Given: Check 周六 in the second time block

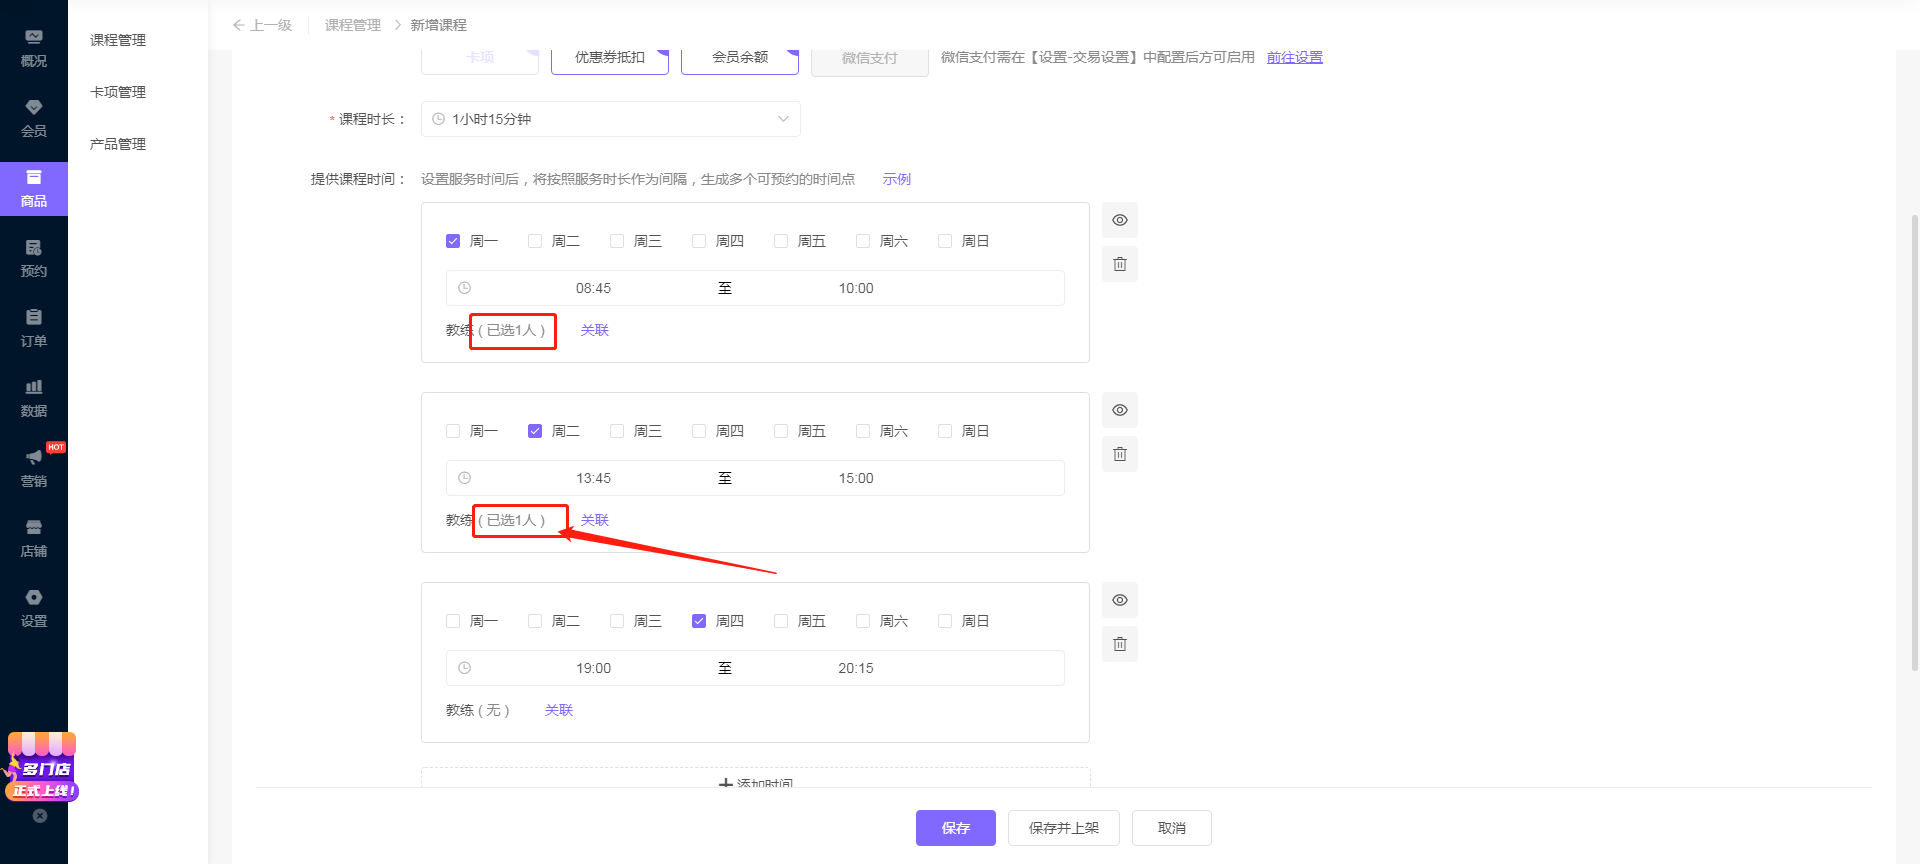Looking at the screenshot, I should [863, 431].
